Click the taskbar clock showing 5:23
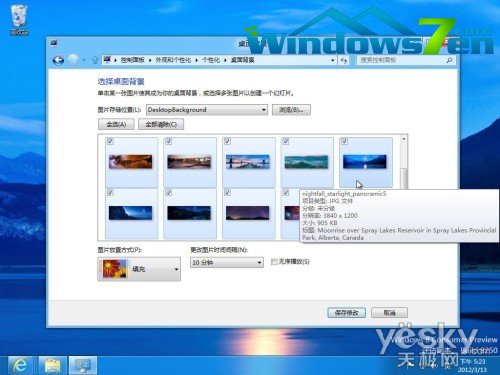The width and height of the screenshot is (500, 375). tap(473, 365)
